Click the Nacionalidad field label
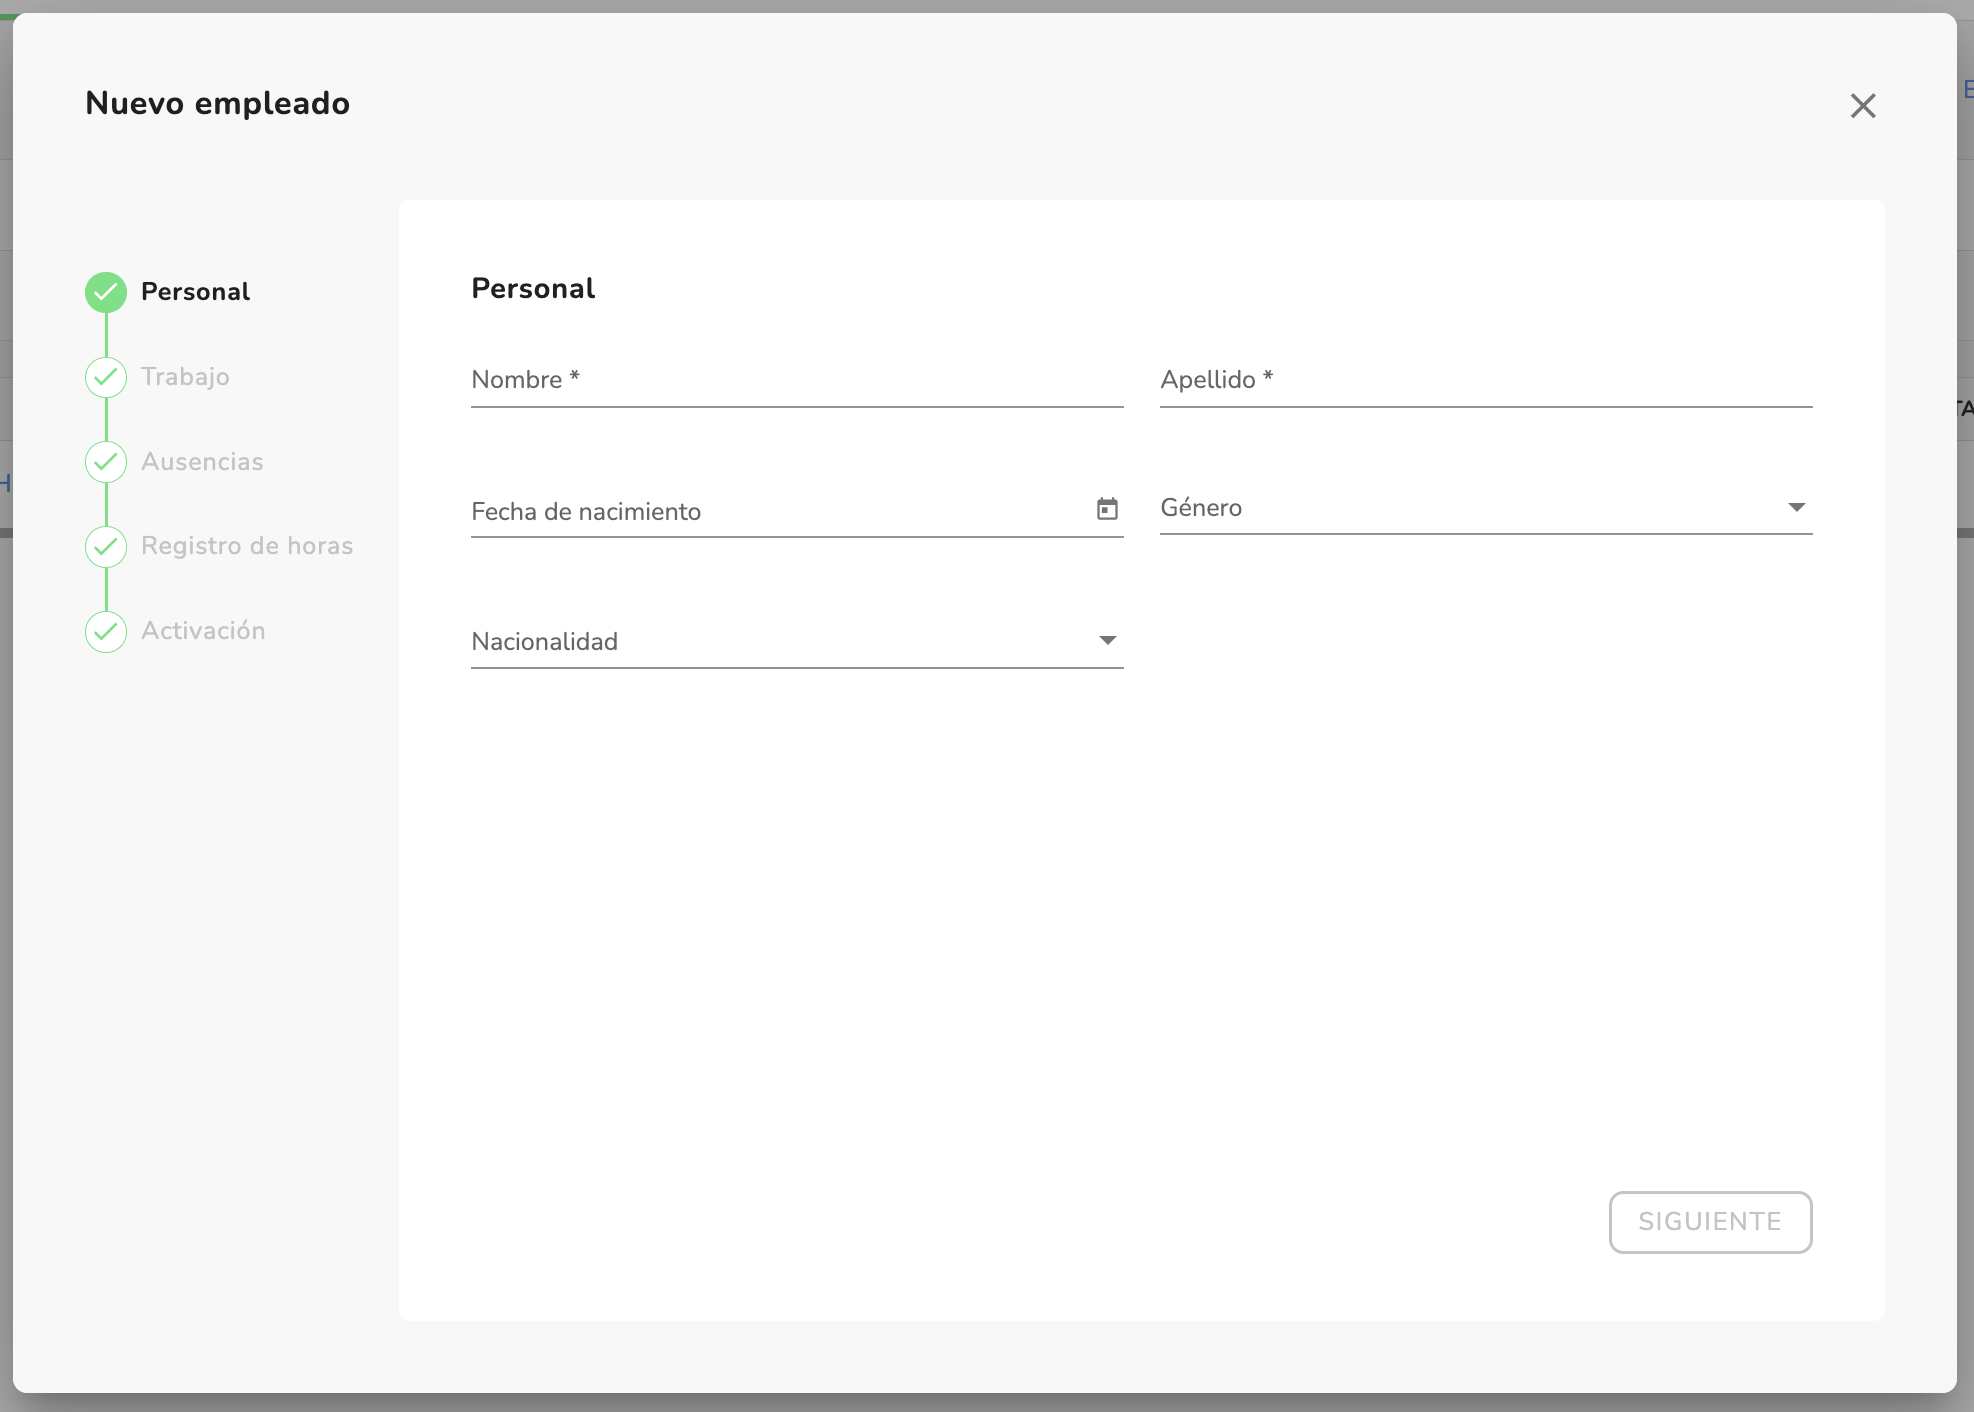This screenshot has height=1412, width=1974. coord(545,642)
